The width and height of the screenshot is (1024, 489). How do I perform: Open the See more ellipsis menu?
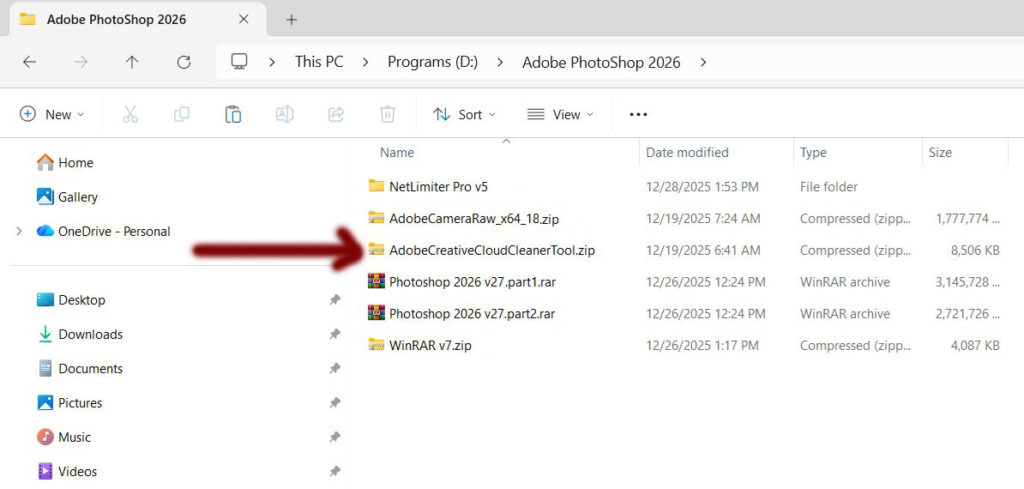[638, 115]
